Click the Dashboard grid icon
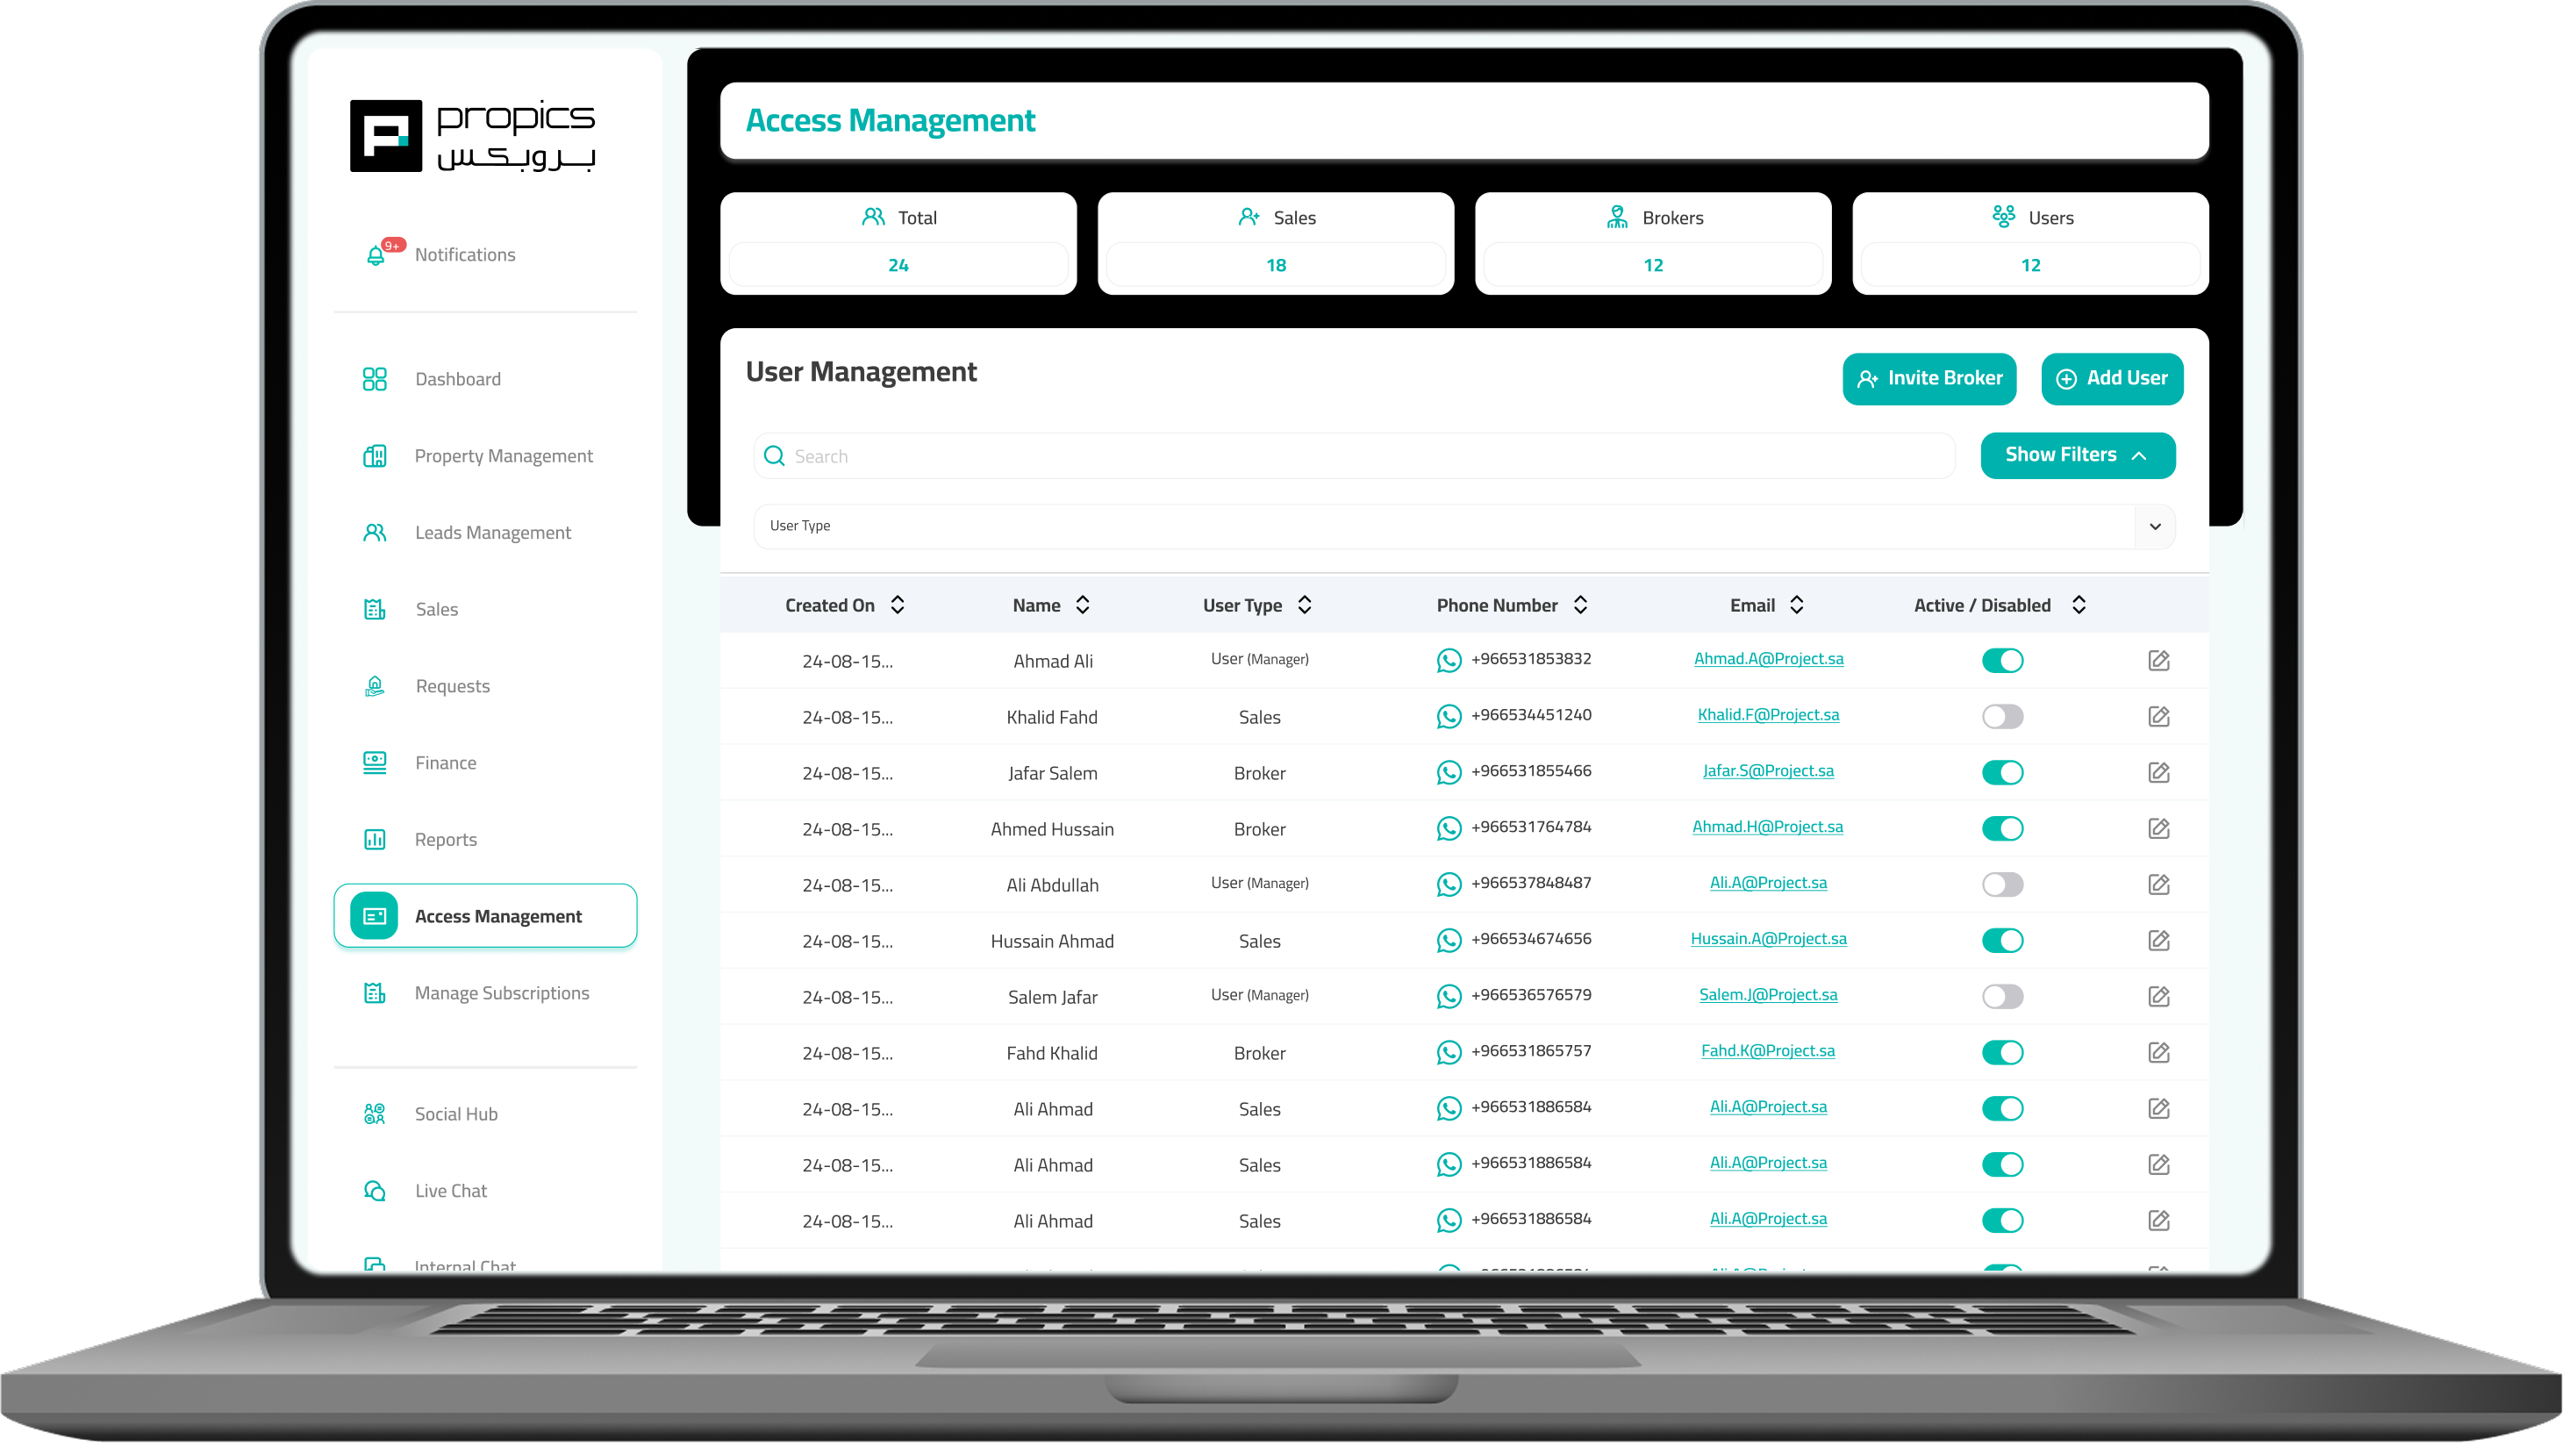Viewport: 2576px width, 1454px height. tap(375, 380)
